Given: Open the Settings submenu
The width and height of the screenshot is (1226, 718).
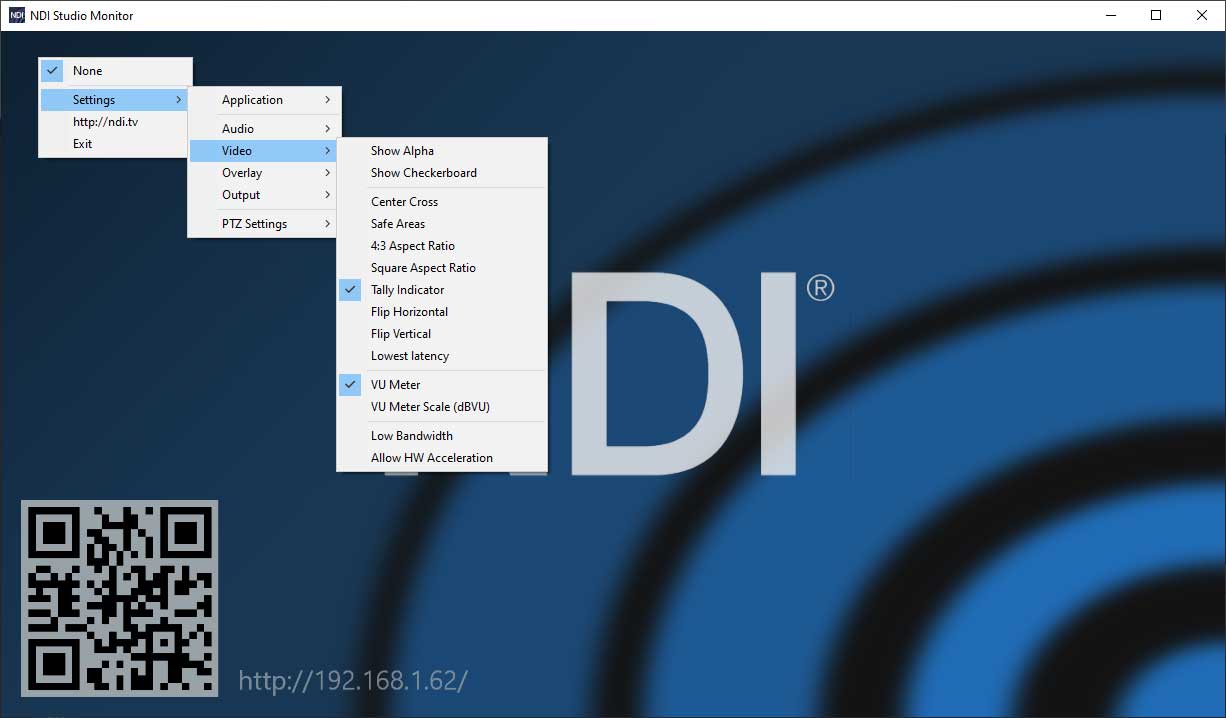Looking at the screenshot, I should pyautogui.click(x=115, y=100).
